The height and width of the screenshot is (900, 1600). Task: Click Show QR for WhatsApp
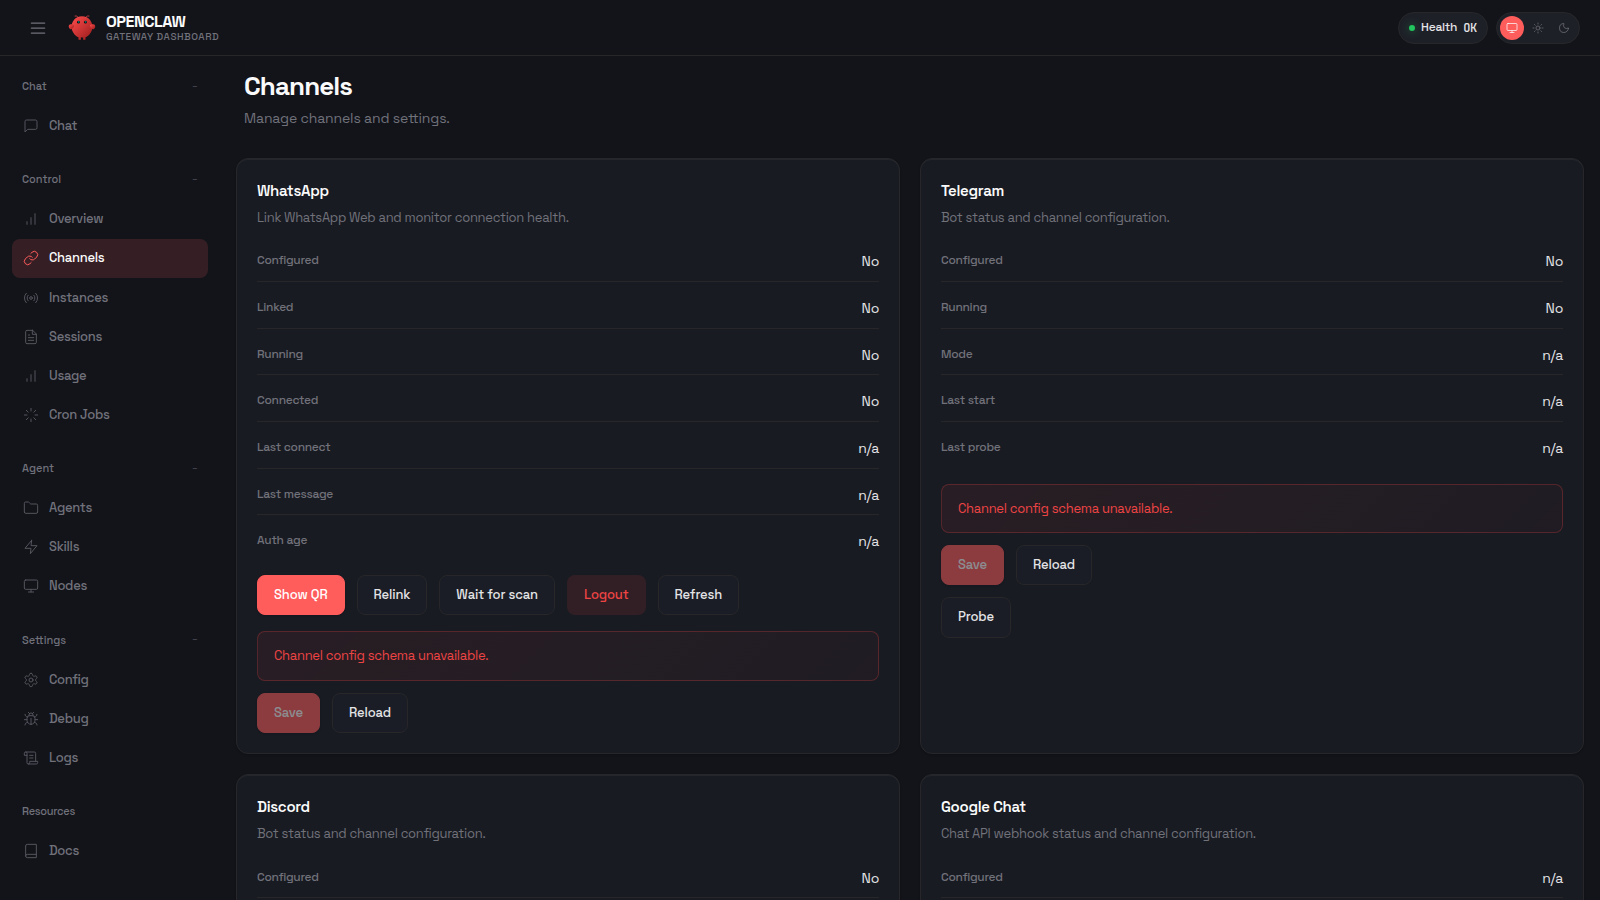pos(301,594)
